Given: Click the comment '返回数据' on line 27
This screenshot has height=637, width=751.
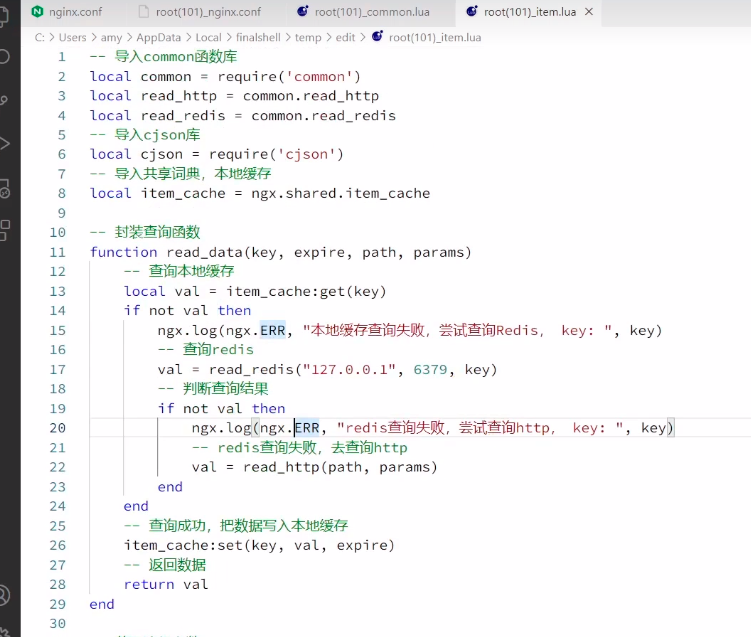Looking at the screenshot, I should click(177, 565).
